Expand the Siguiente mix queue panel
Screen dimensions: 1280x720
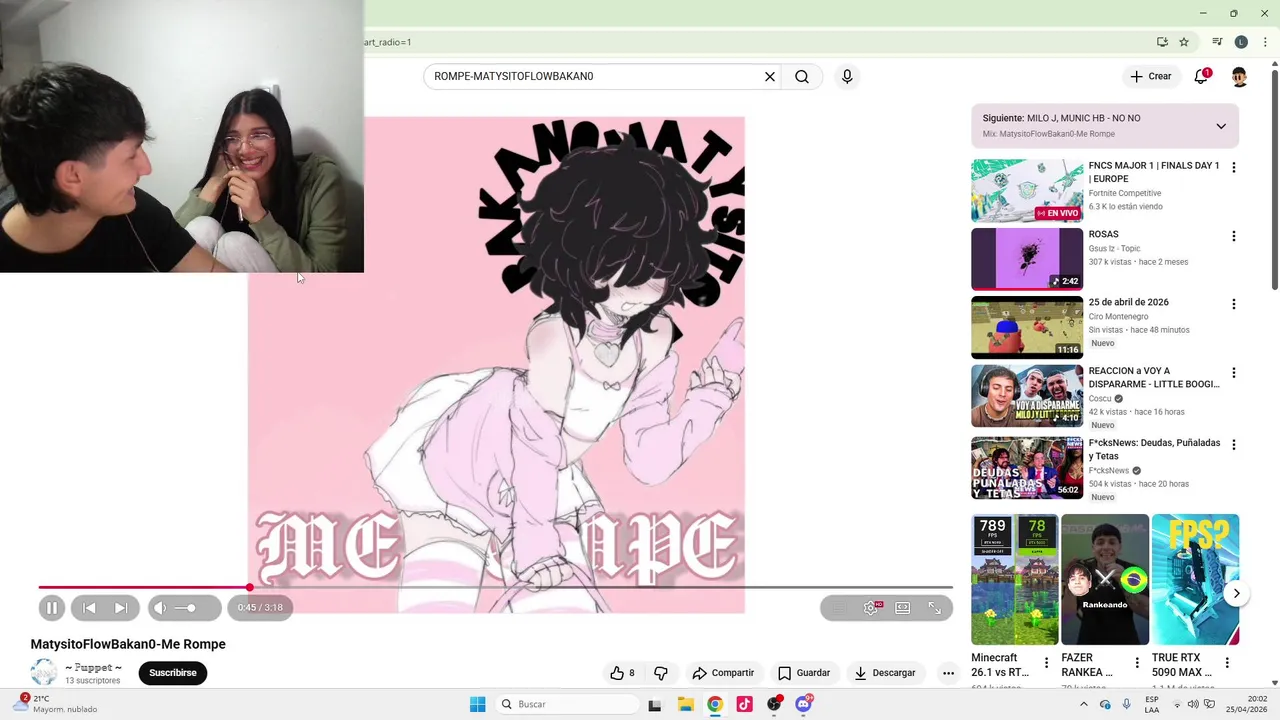[x=1221, y=126]
